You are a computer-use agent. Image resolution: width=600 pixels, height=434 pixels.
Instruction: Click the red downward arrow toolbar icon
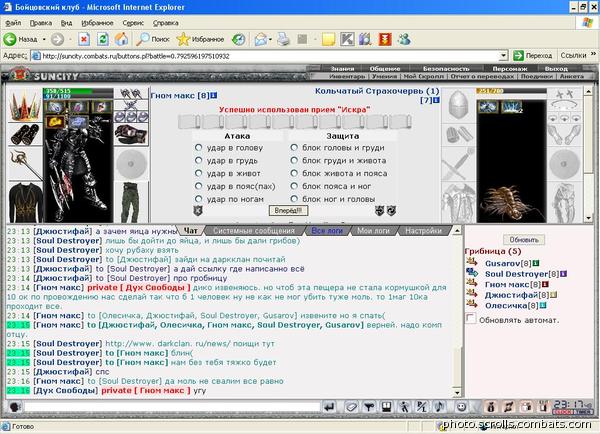point(385,39)
